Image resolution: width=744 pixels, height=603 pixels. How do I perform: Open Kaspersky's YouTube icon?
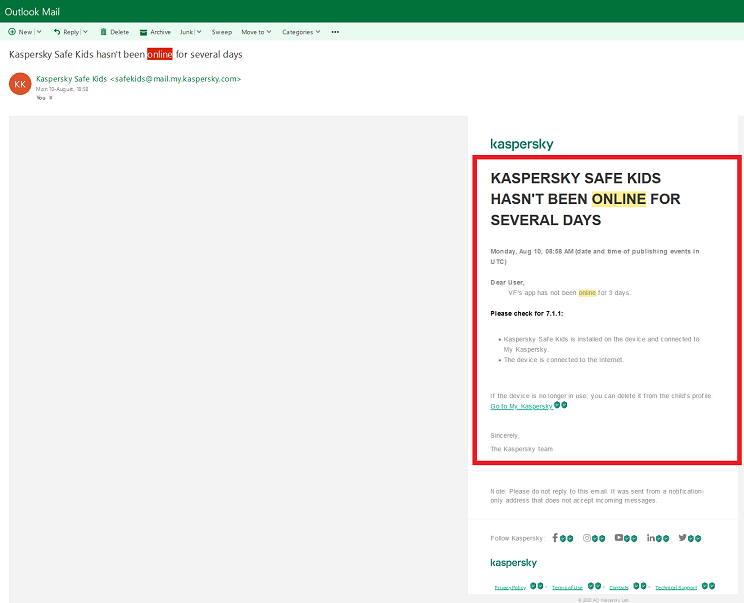point(619,538)
